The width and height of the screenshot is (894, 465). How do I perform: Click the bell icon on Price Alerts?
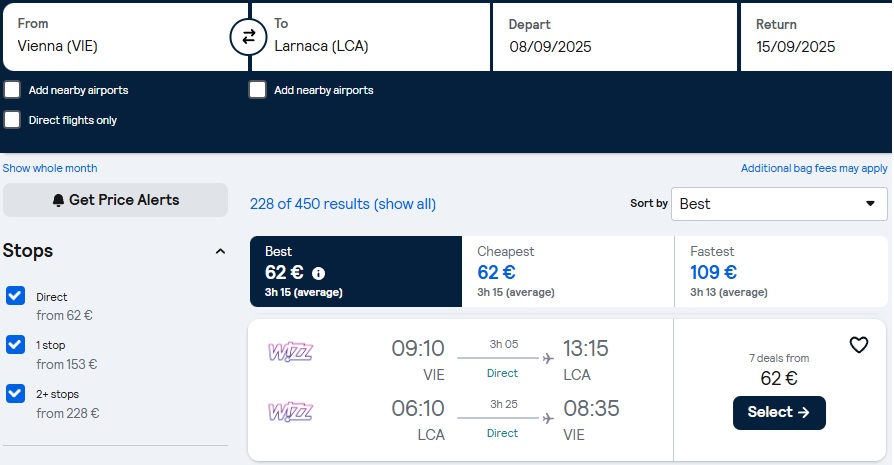58,200
